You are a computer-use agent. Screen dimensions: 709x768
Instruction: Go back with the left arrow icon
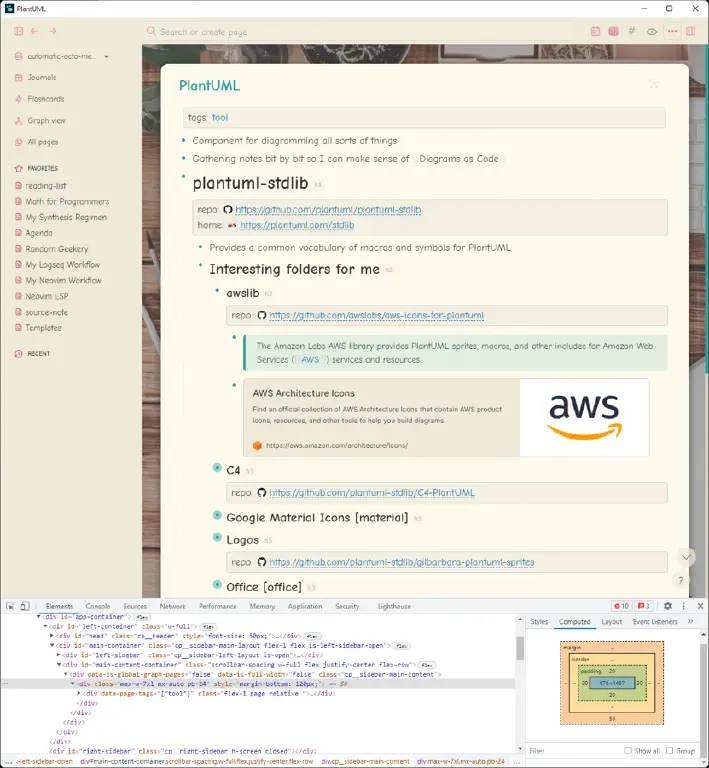click(35, 31)
